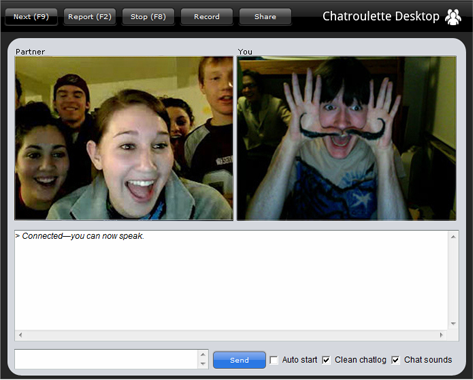473x380 pixels.
Task: Stop the chat with Stop (F8)
Action: click(x=148, y=17)
